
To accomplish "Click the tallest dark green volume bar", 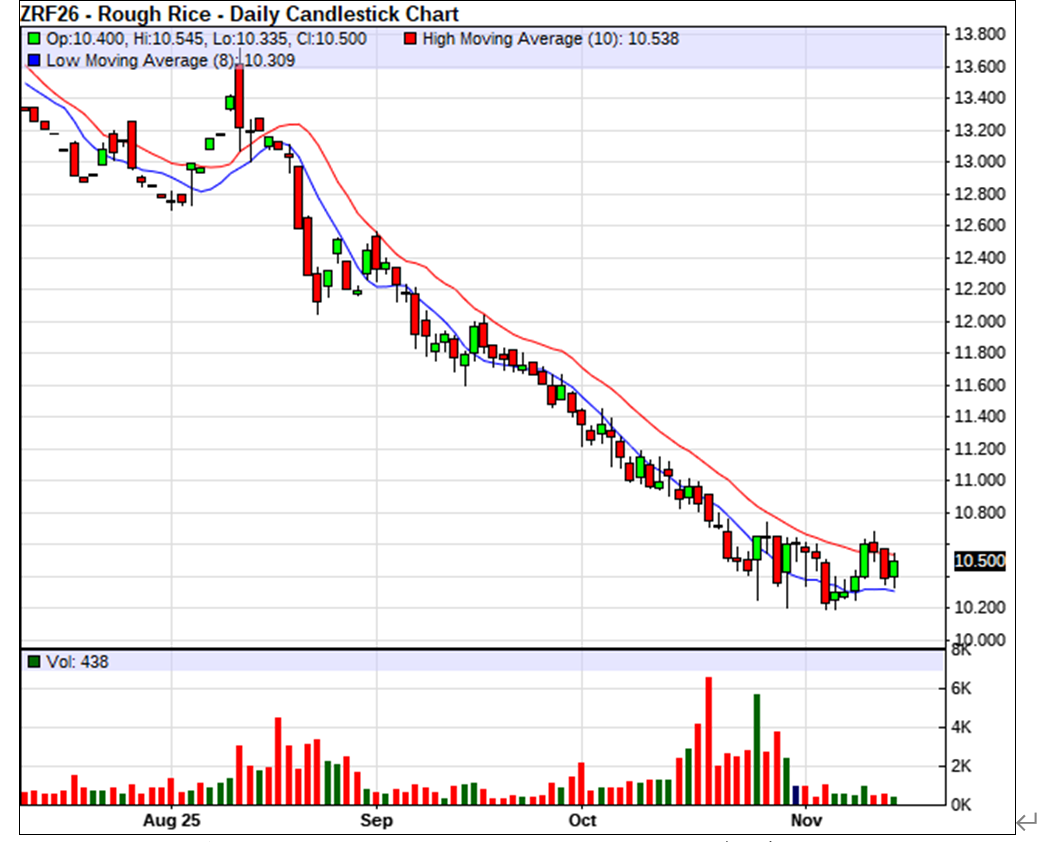I will (757, 749).
